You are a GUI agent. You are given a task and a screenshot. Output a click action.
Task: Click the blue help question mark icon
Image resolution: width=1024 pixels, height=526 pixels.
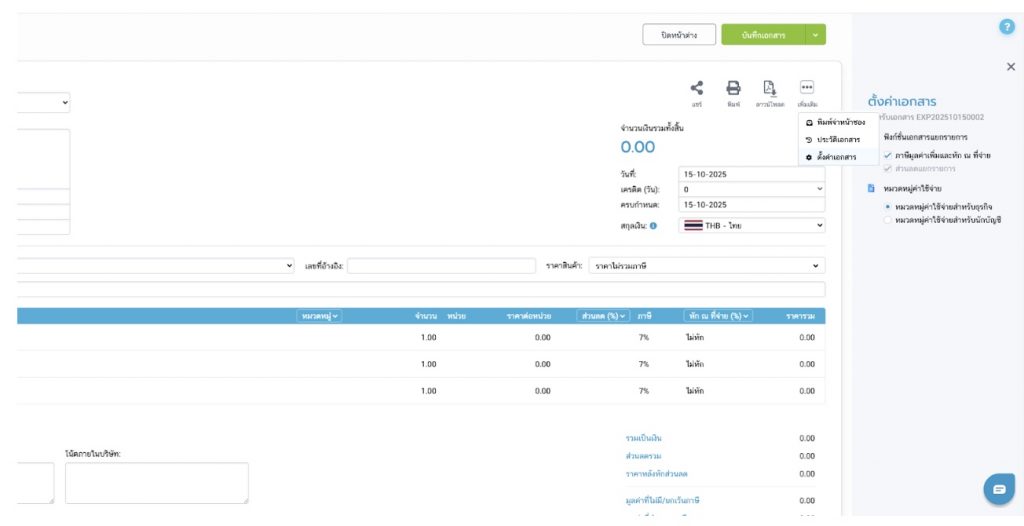coord(1007,27)
